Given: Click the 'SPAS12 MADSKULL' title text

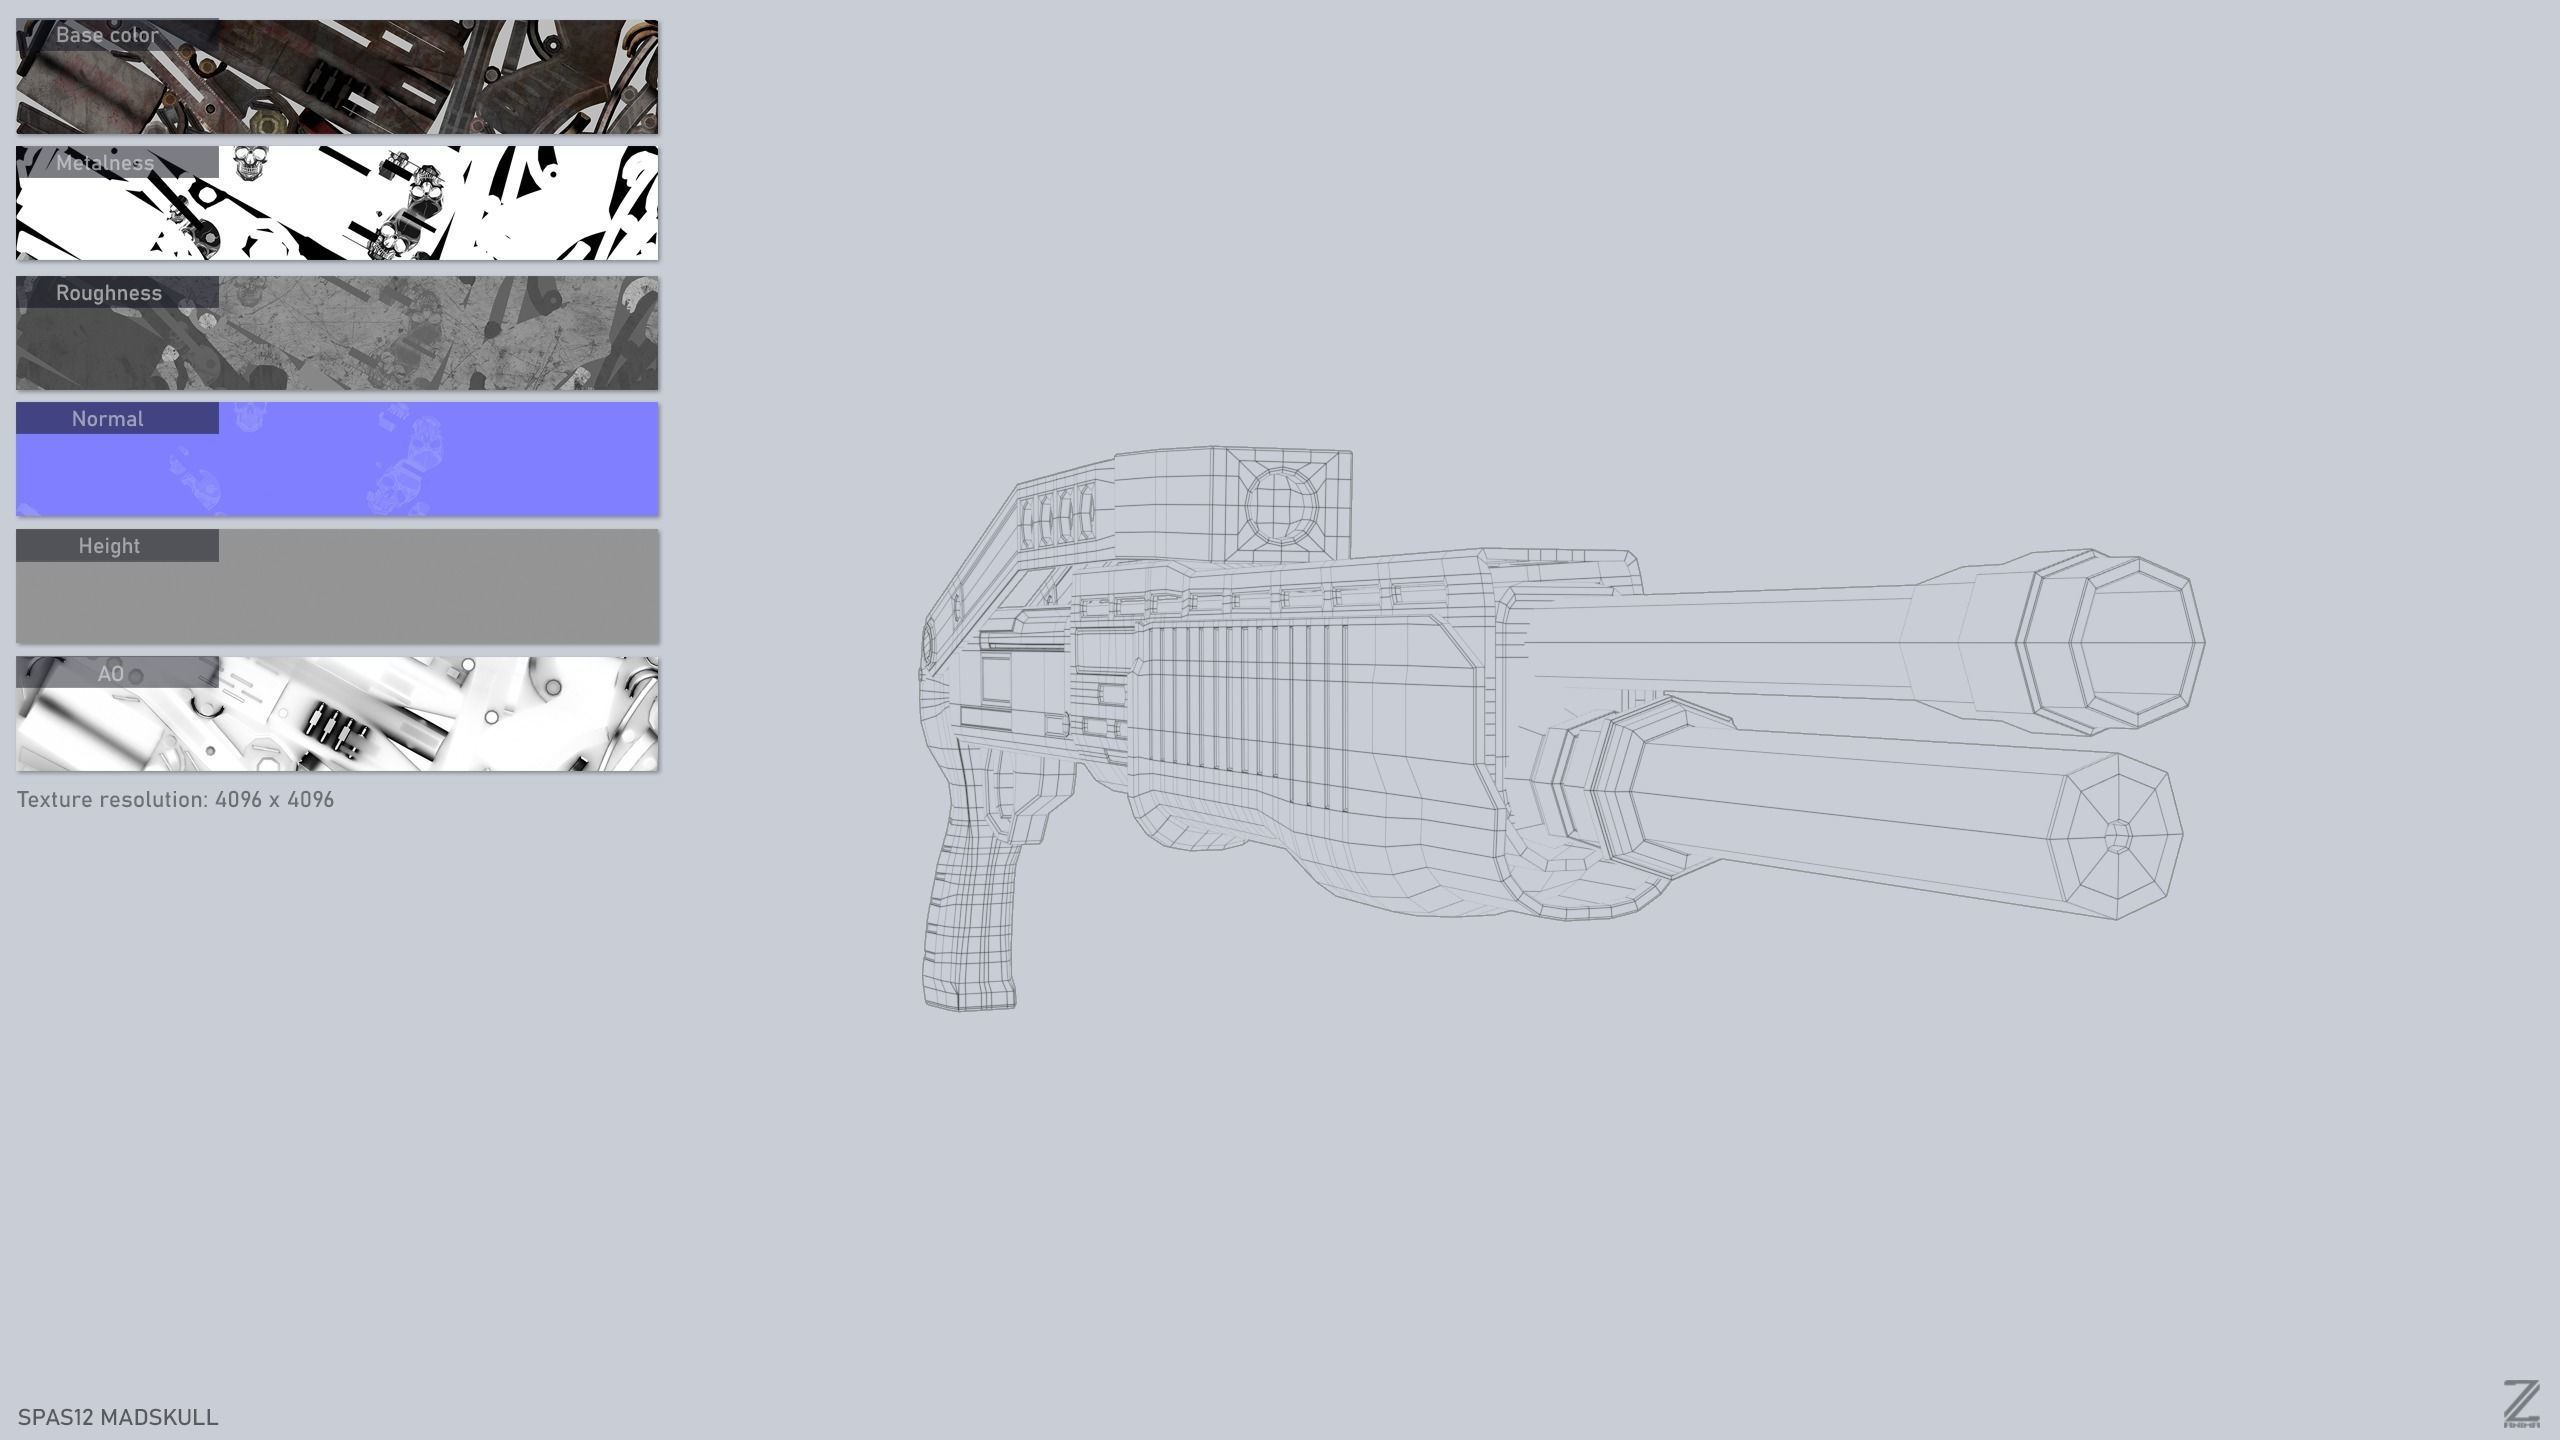Looking at the screenshot, I should (118, 1417).
